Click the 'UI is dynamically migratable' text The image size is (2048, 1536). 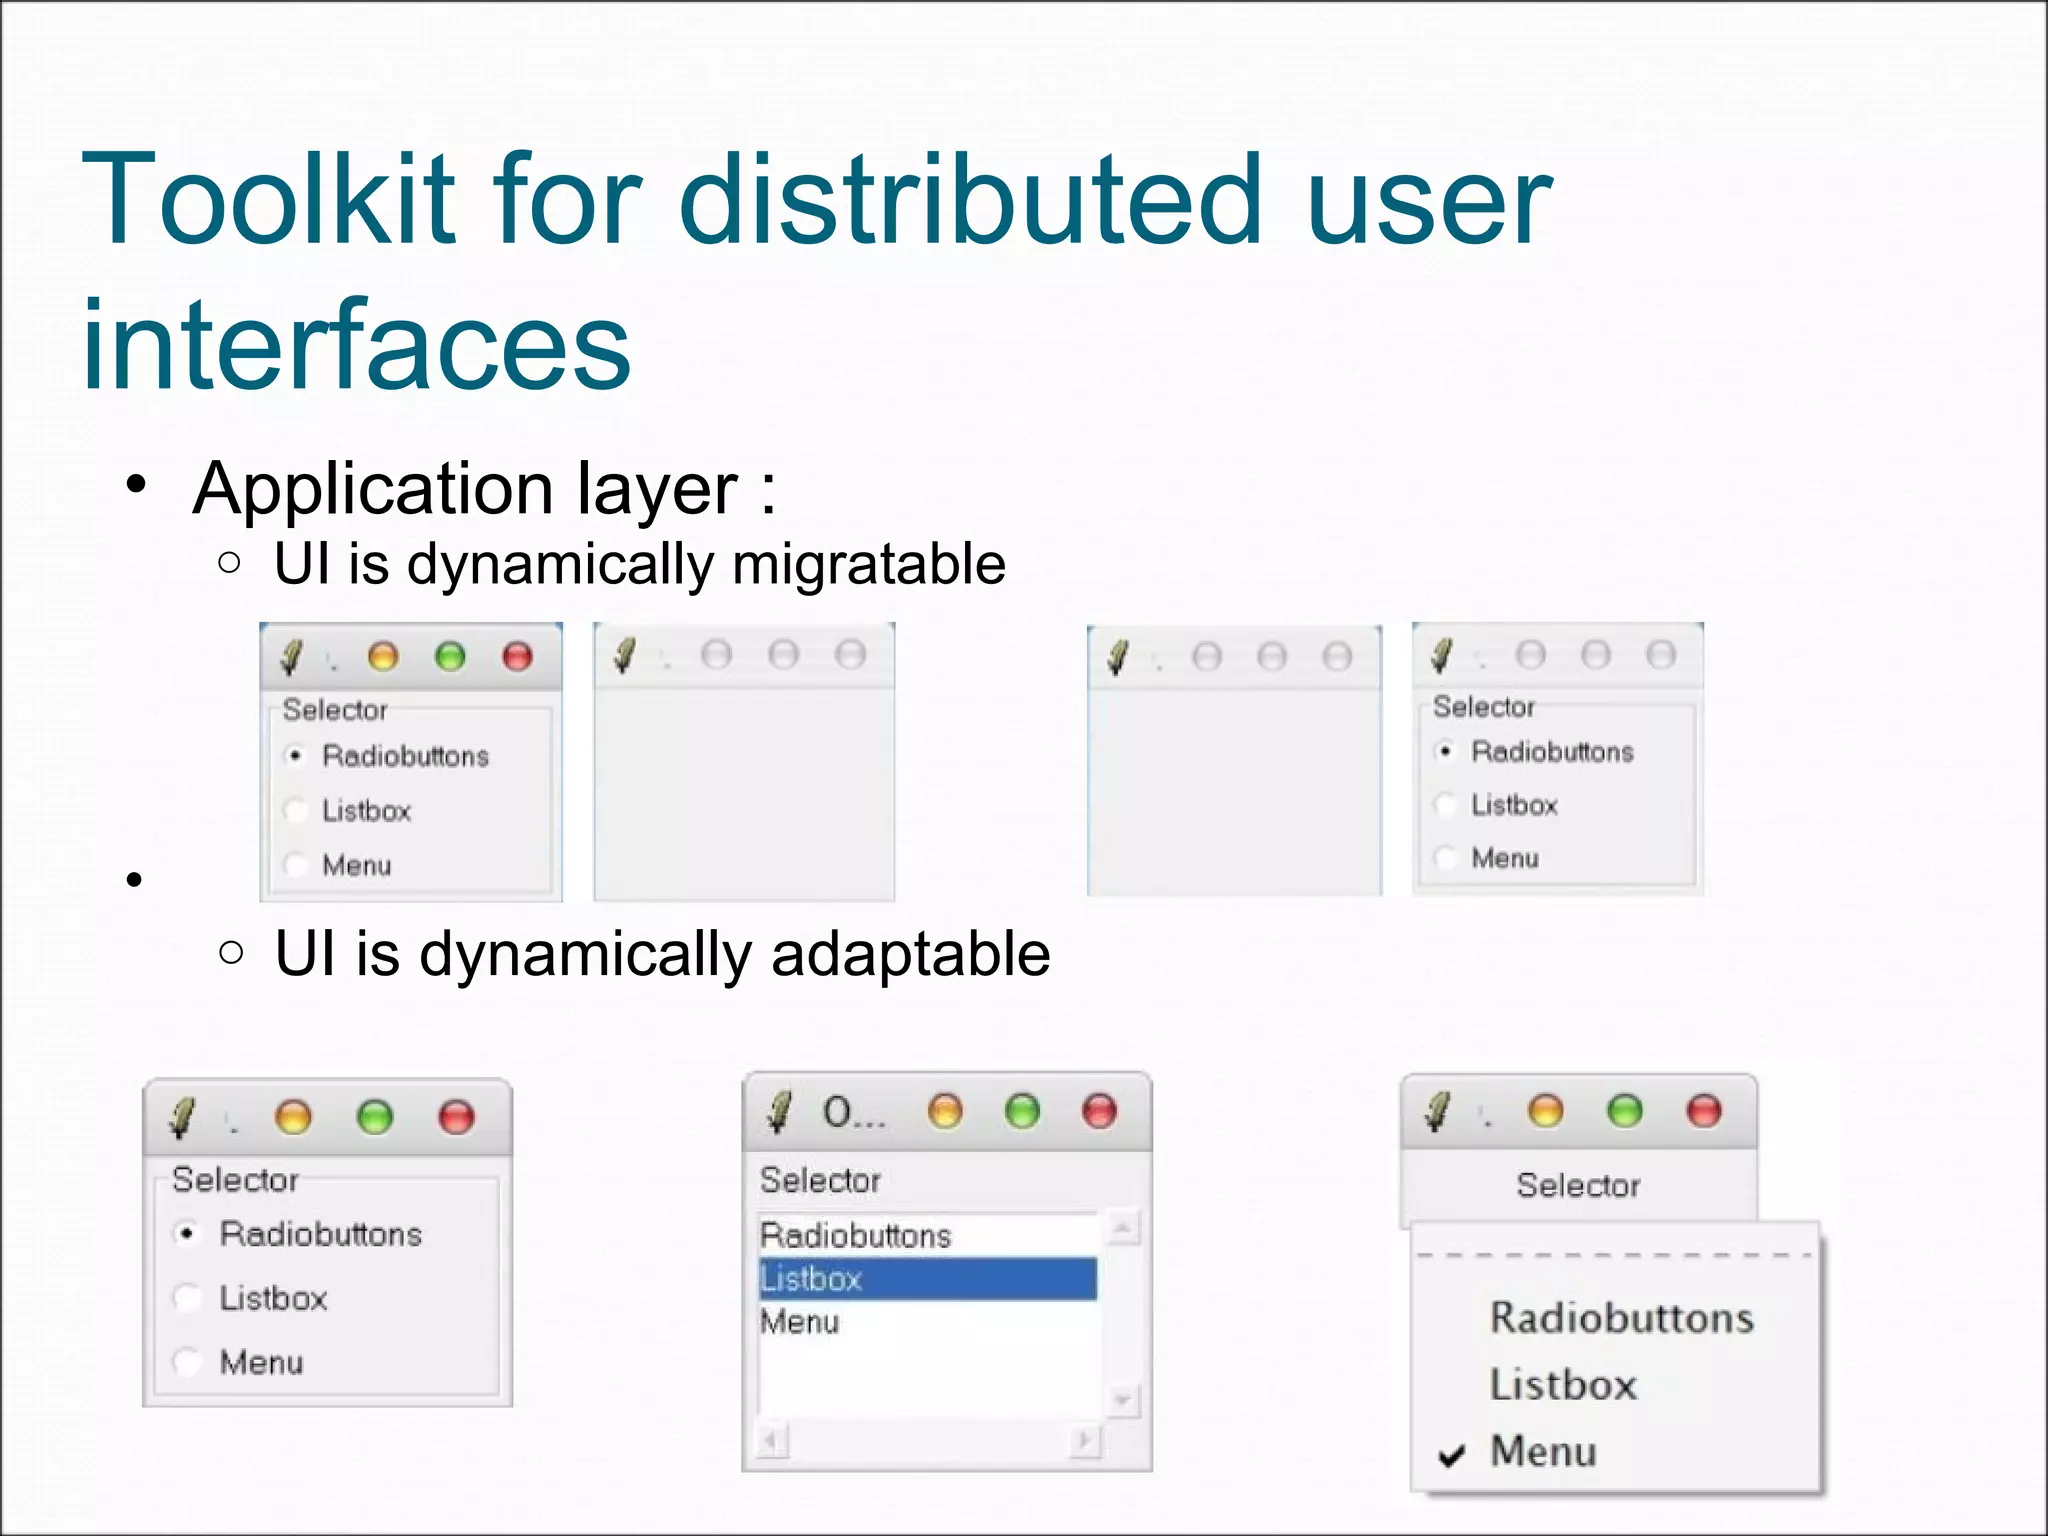640,564
